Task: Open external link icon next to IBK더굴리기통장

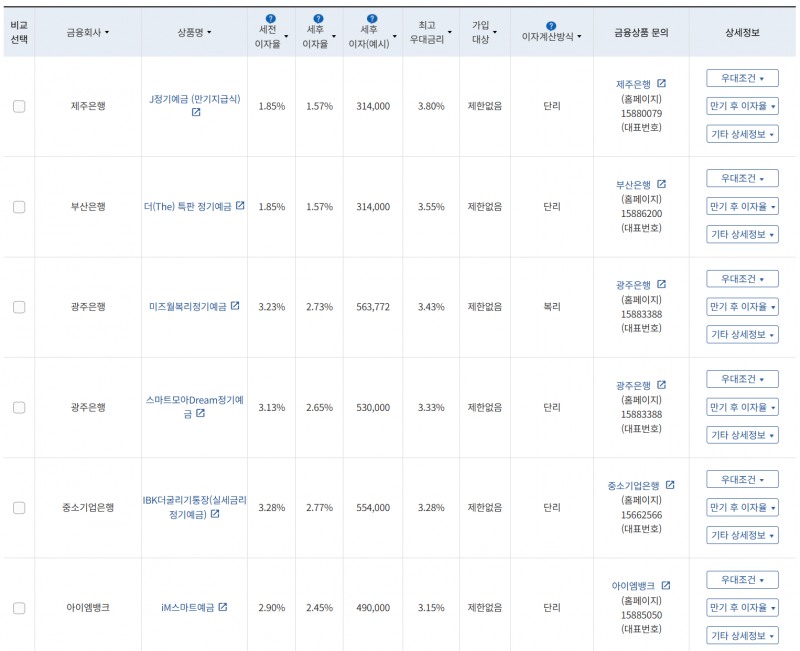Action: coord(215,514)
